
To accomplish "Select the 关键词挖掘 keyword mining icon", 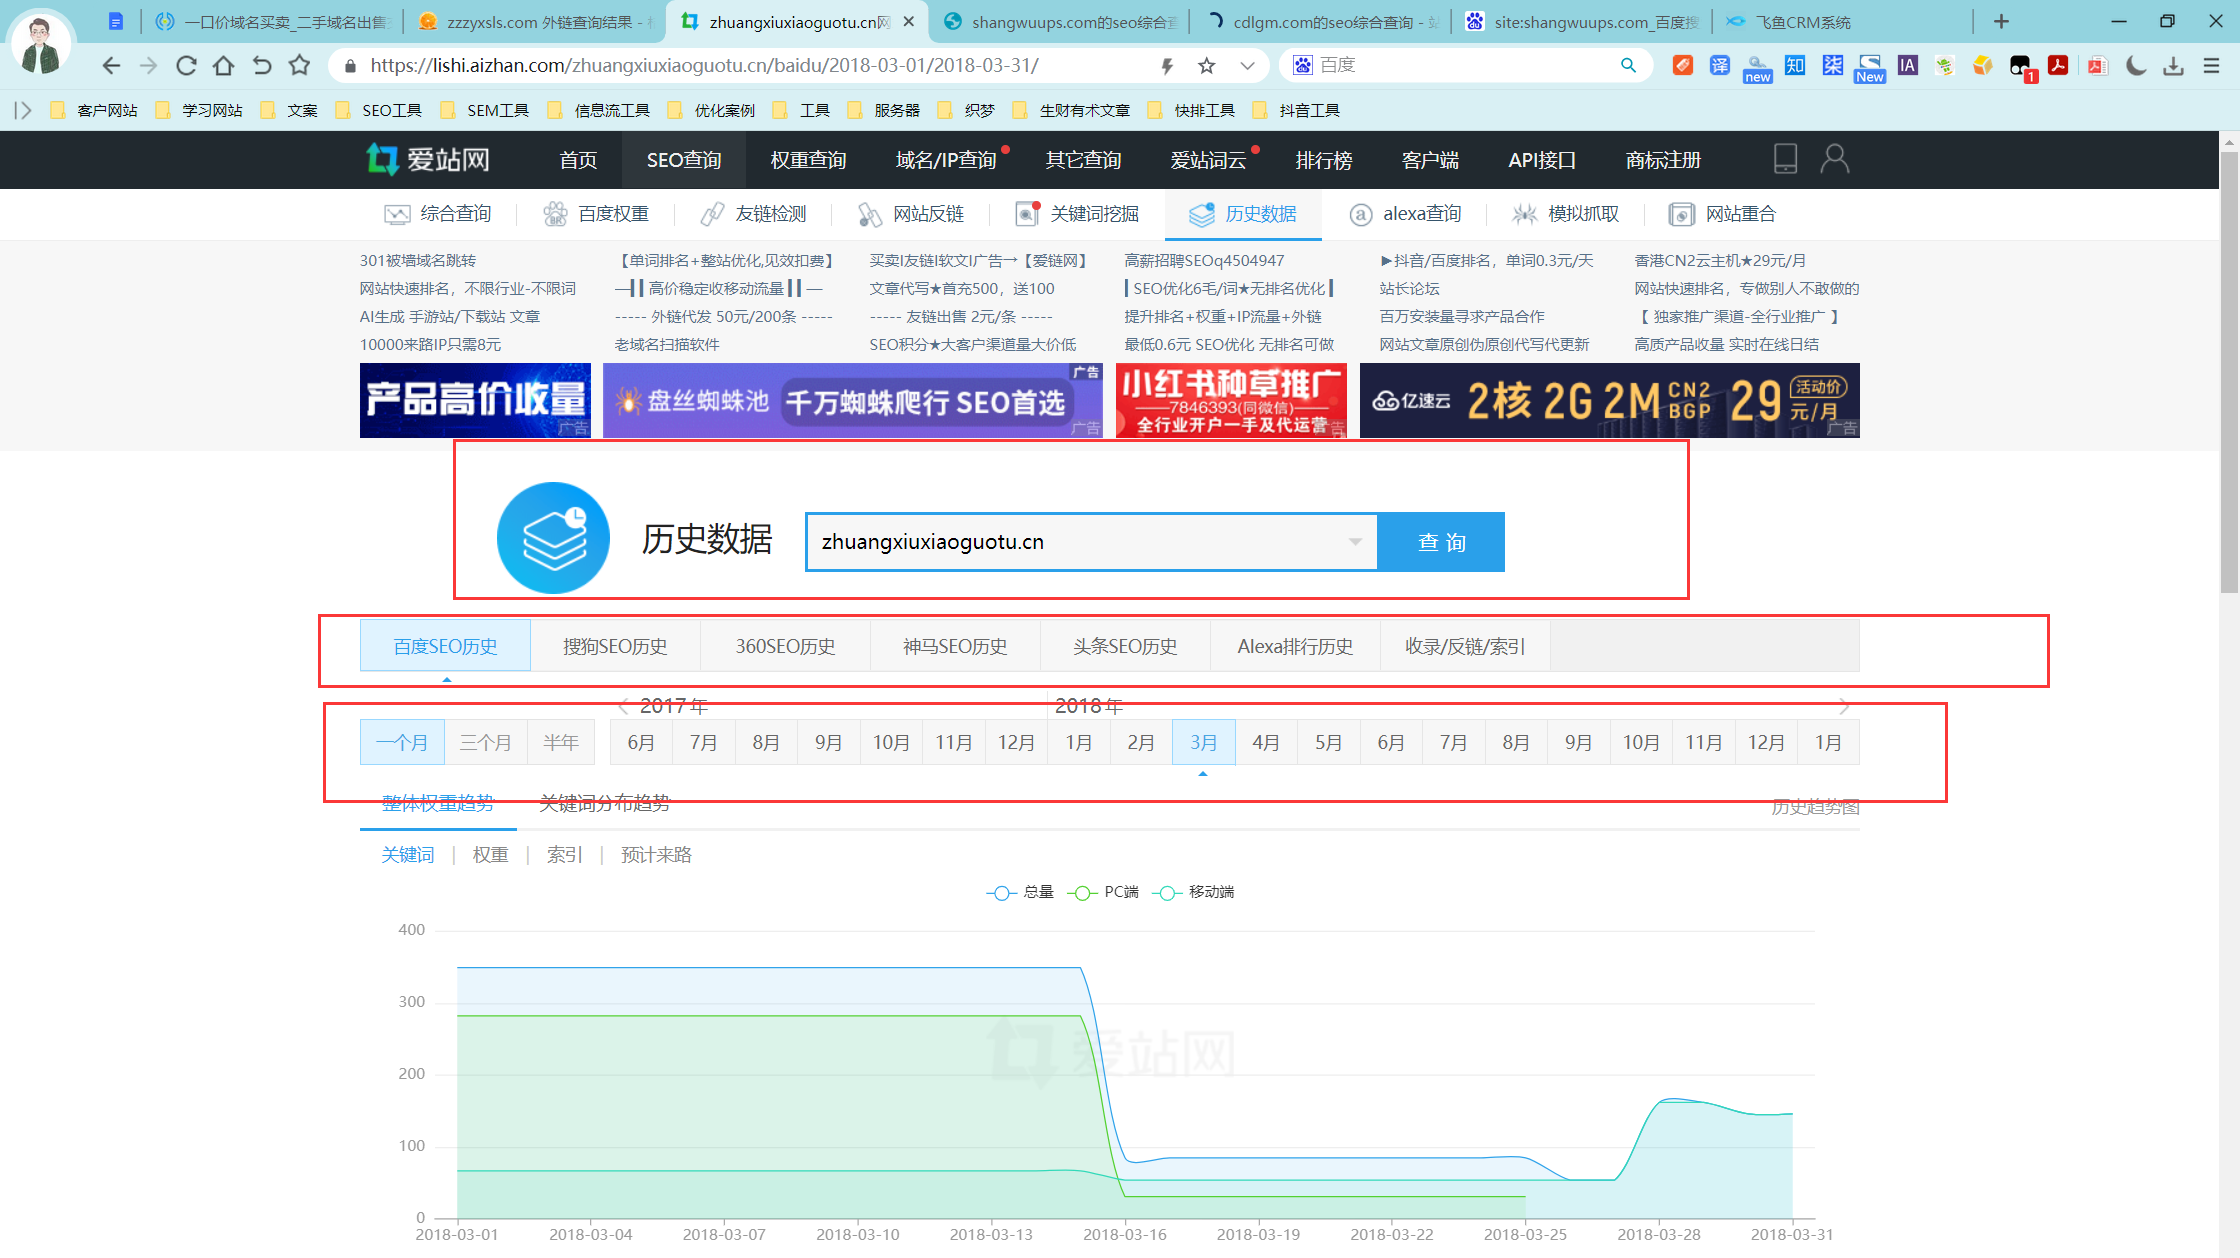I will (1026, 213).
